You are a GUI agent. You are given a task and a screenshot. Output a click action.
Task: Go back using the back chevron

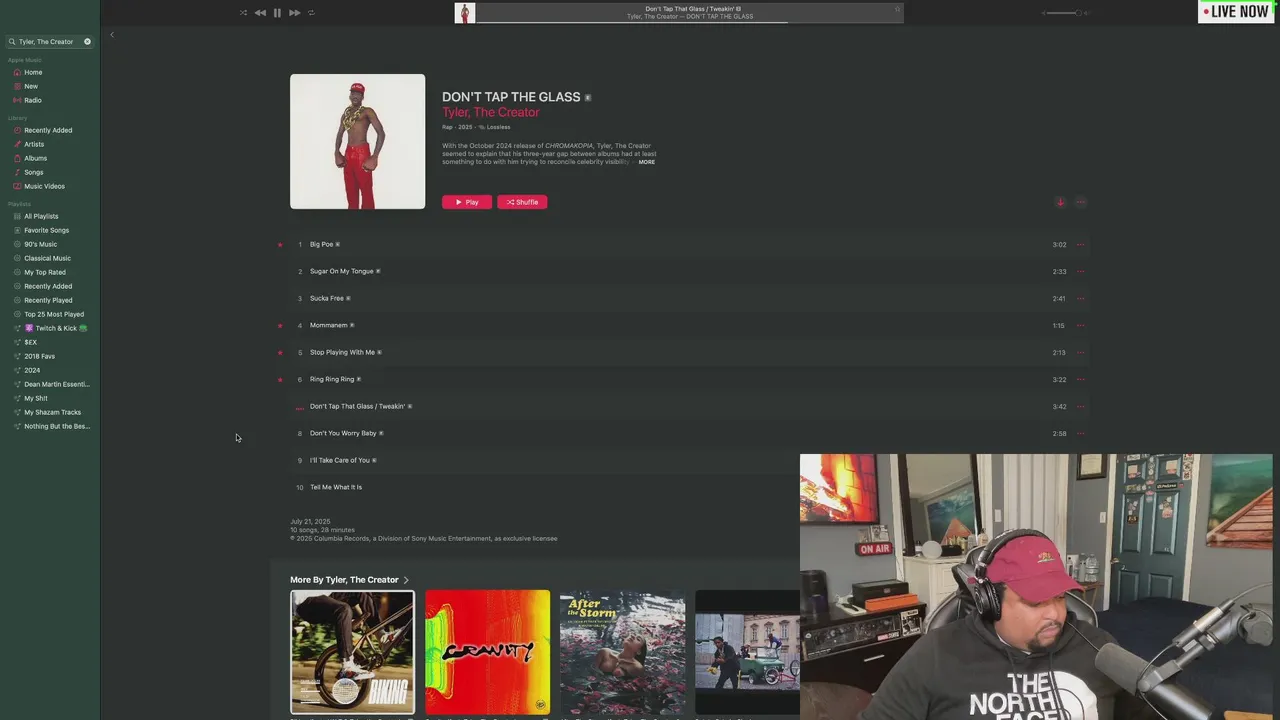(112, 35)
